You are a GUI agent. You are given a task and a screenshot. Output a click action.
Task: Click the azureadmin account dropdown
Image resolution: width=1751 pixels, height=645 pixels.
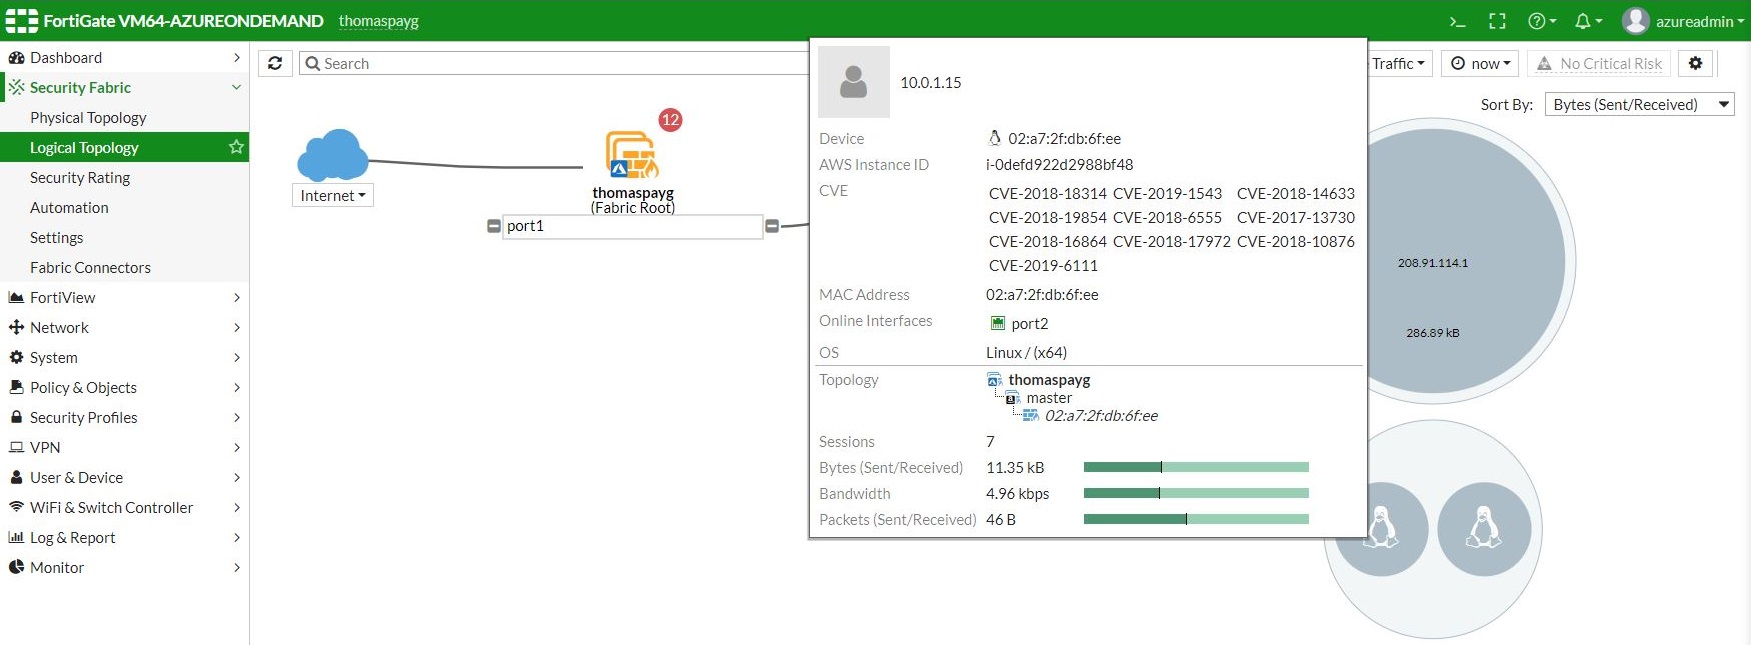1699,21
